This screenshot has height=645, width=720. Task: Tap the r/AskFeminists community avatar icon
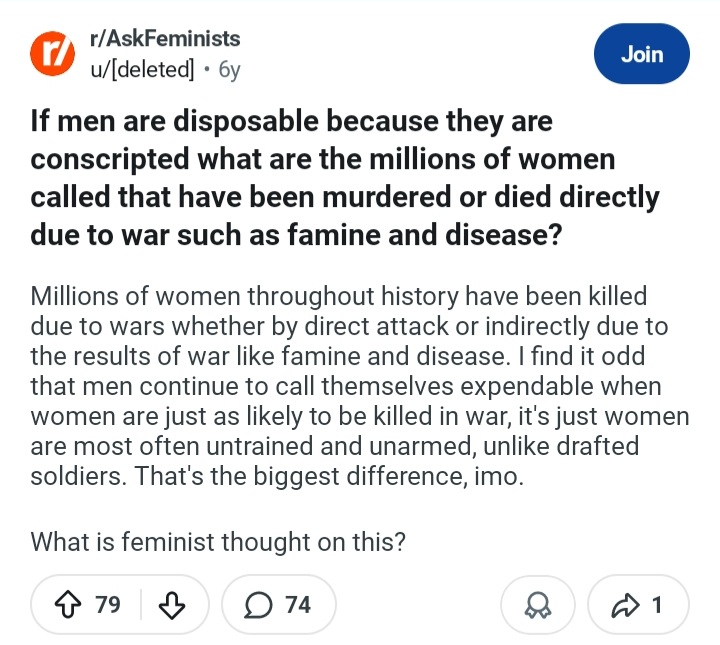pyautogui.click(x=50, y=53)
